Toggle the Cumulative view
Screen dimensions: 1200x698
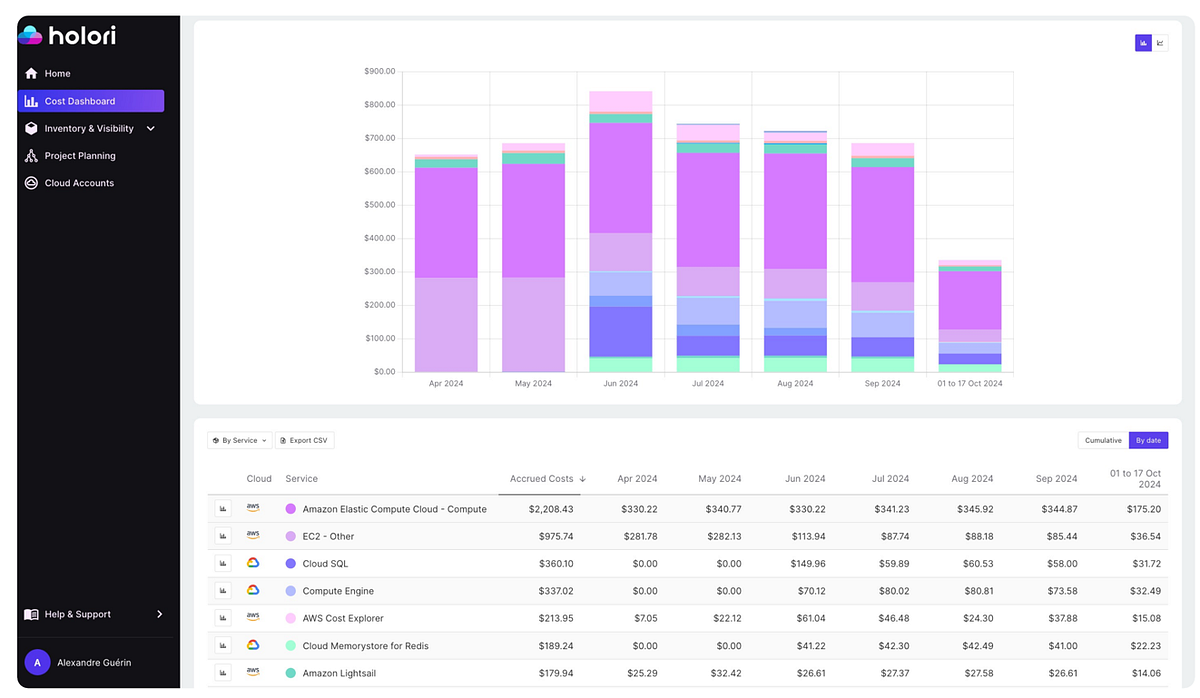[x=1103, y=440]
